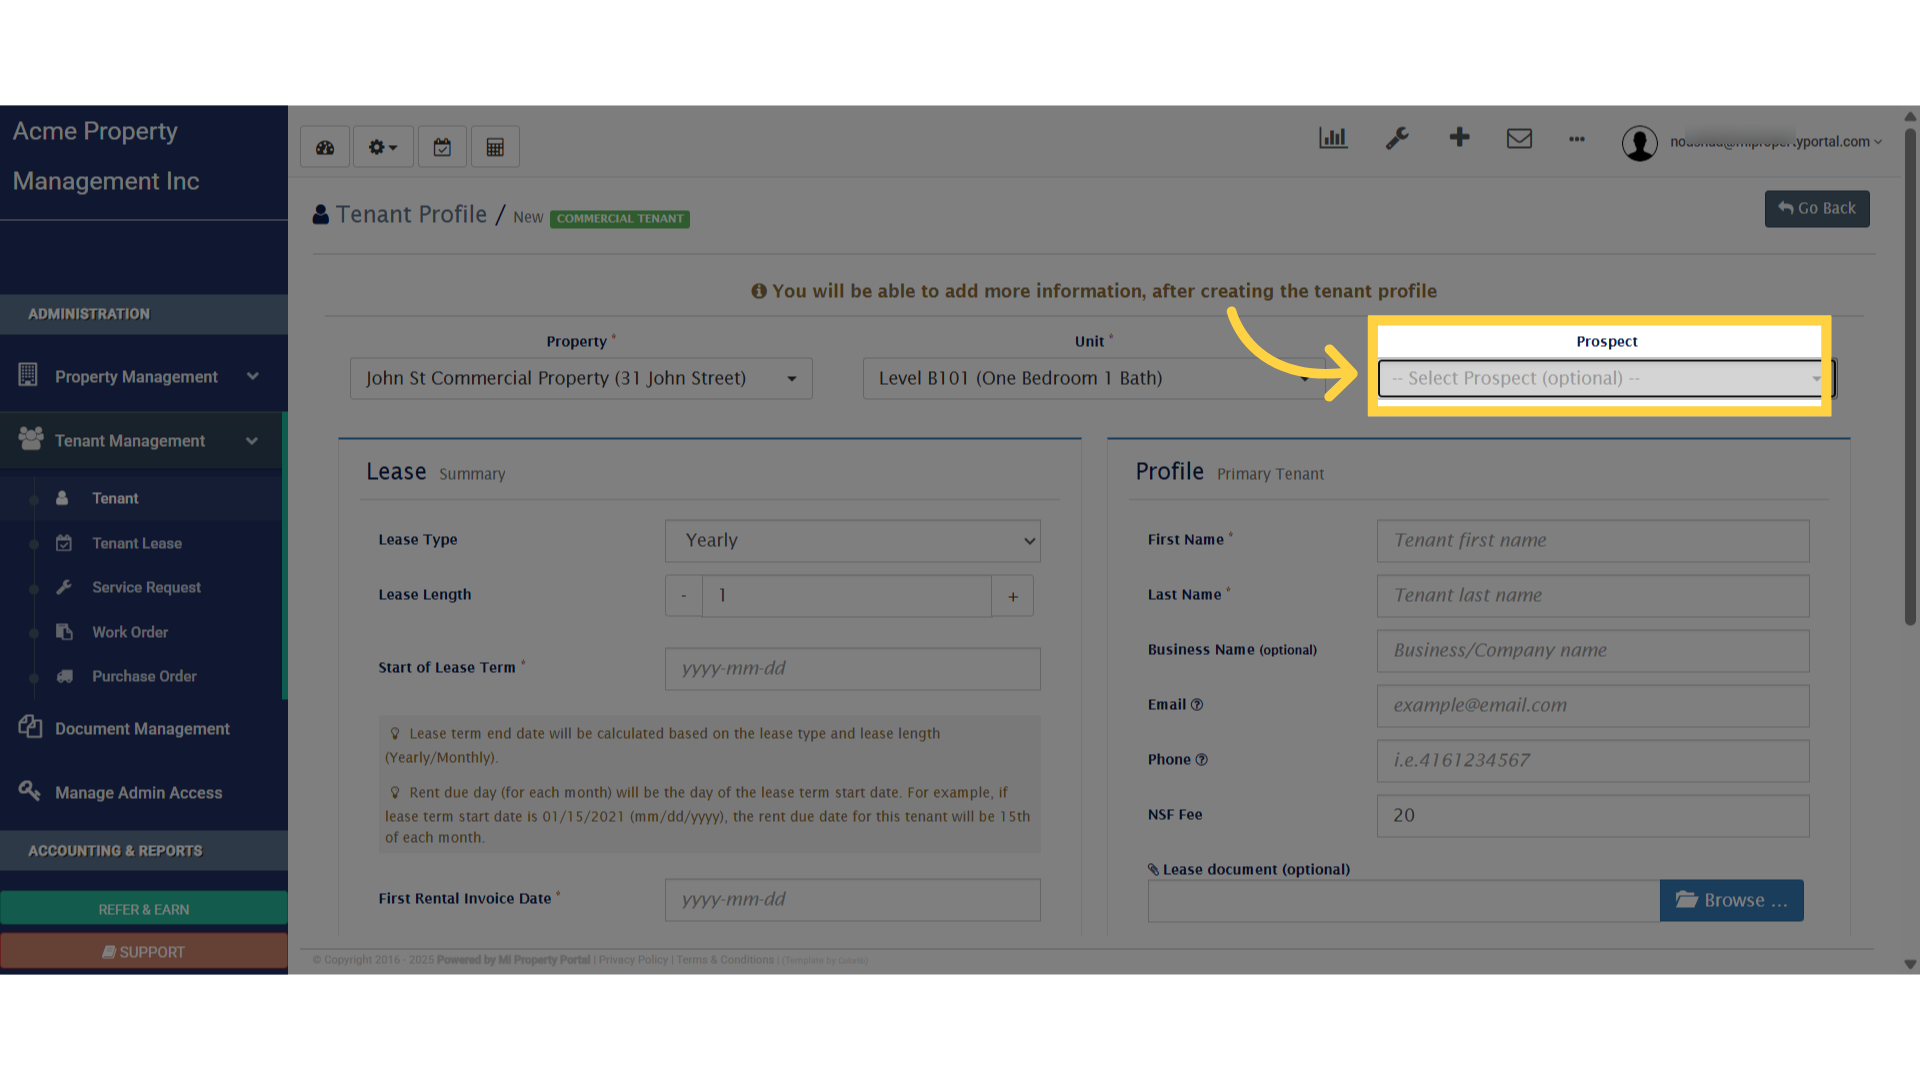Click the SUPPORT button
Screen dimensions: 1920x1080
click(x=144, y=952)
